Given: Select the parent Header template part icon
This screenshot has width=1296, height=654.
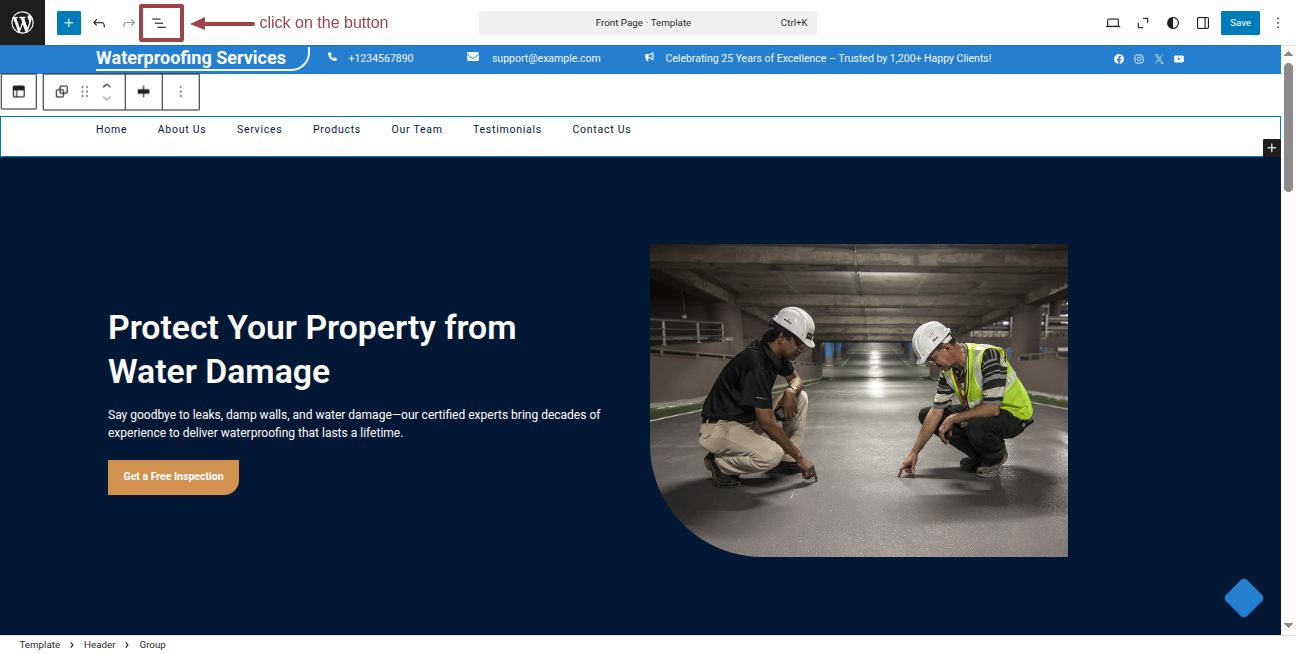Looking at the screenshot, I should [x=19, y=91].
